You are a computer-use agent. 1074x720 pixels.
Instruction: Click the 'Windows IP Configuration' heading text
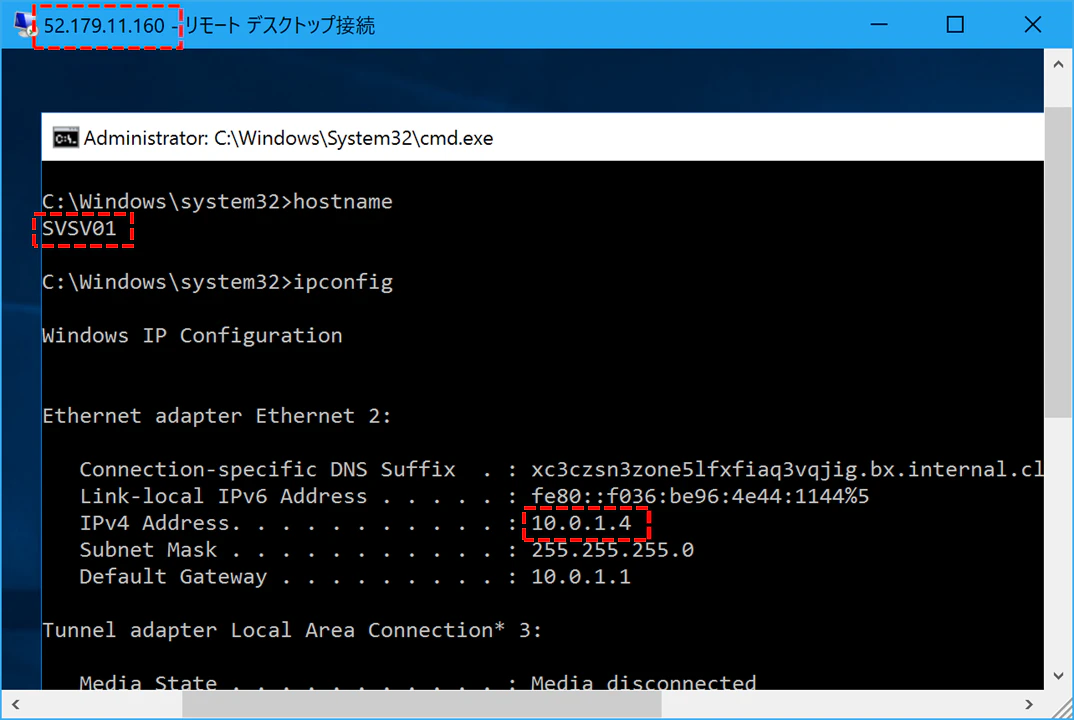coord(192,336)
